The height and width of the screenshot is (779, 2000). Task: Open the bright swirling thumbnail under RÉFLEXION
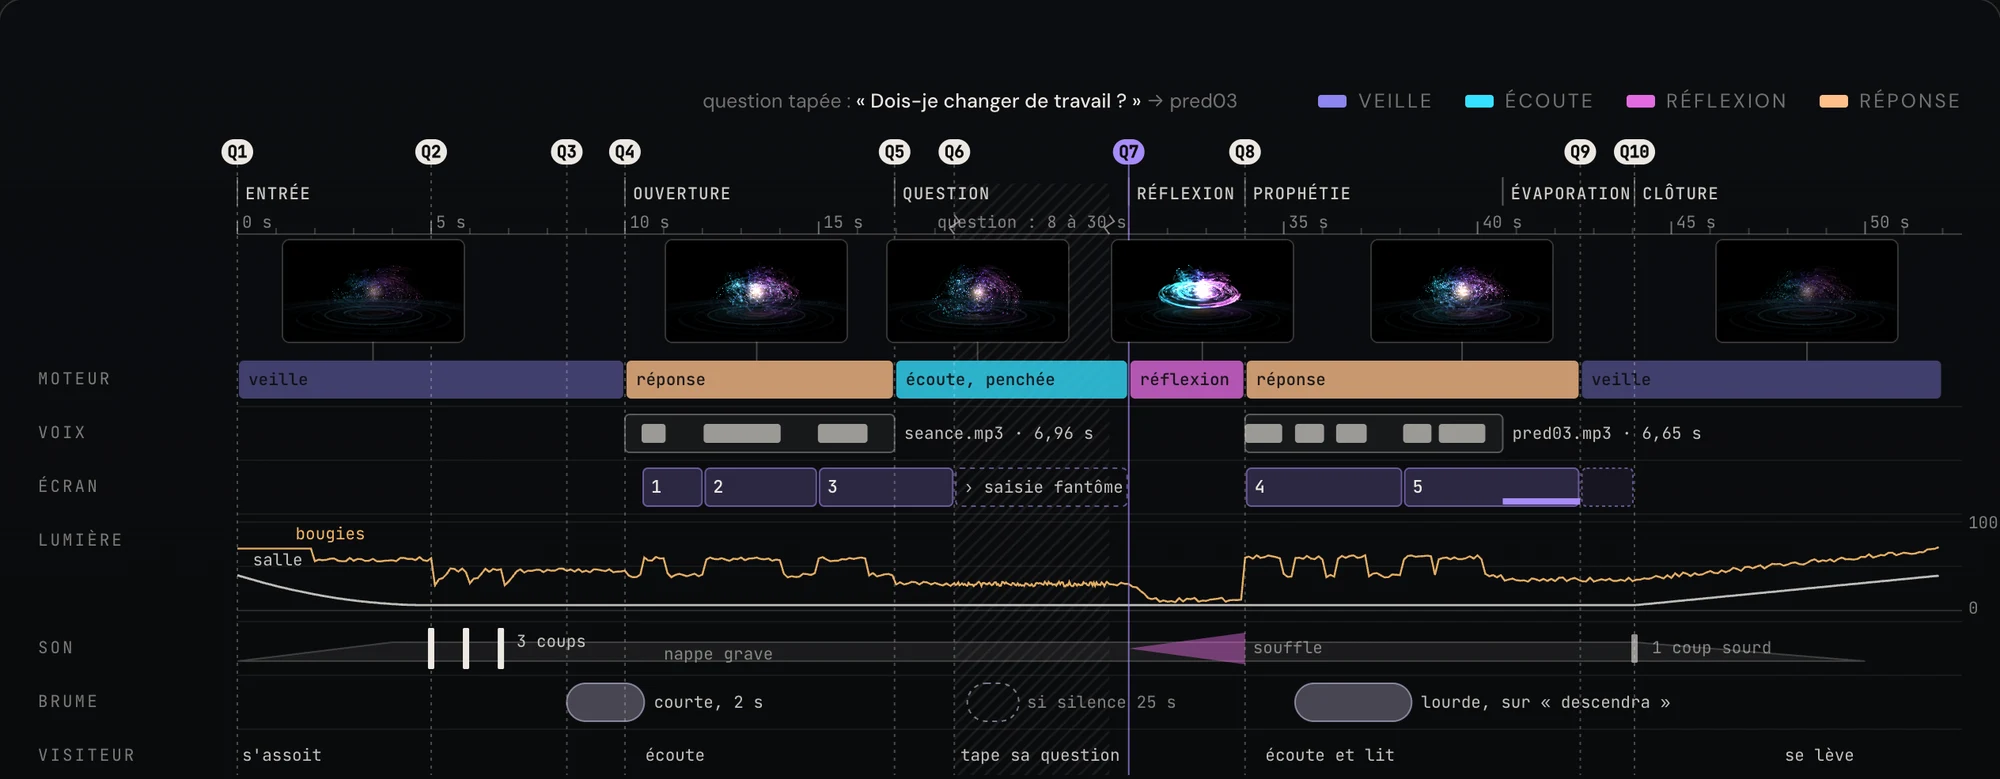pos(1202,291)
